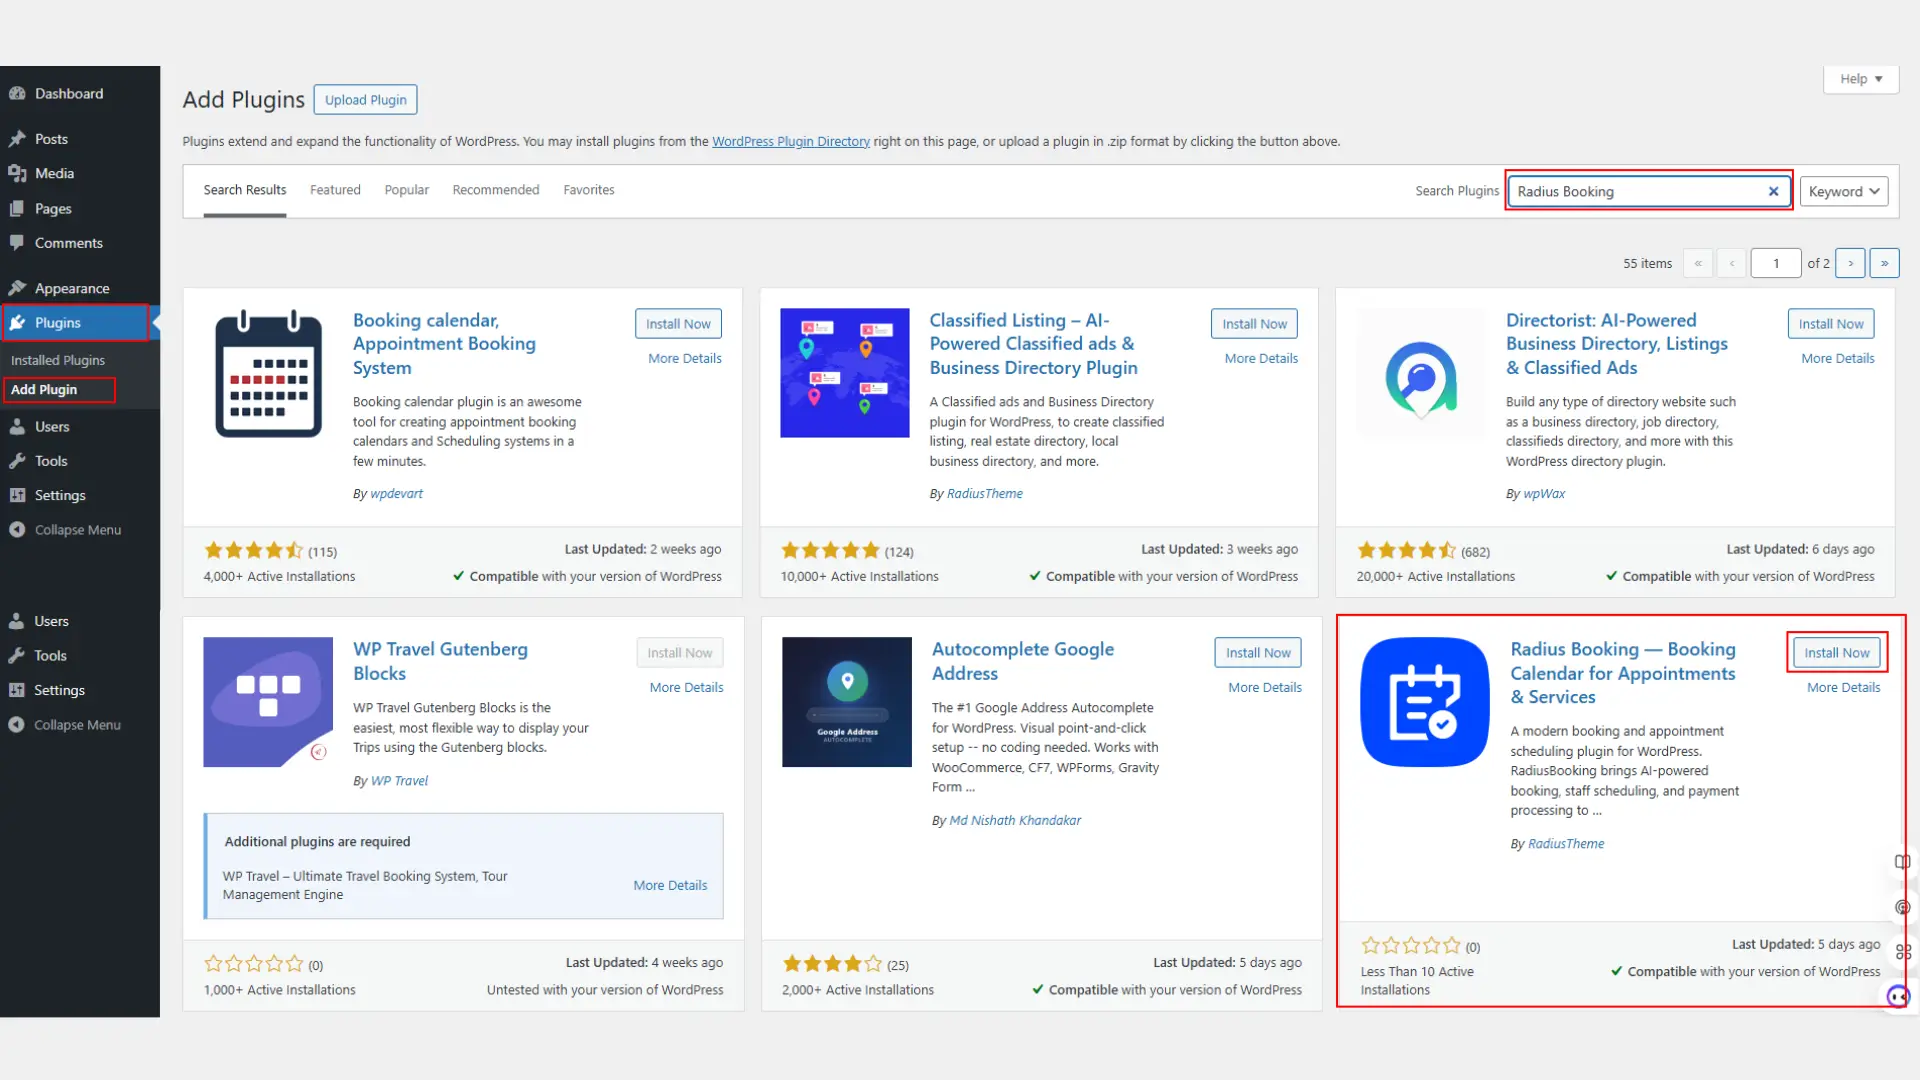The image size is (1920, 1080).
Task: Click the Classified Listing plugin thumbnail
Action: pos(845,373)
